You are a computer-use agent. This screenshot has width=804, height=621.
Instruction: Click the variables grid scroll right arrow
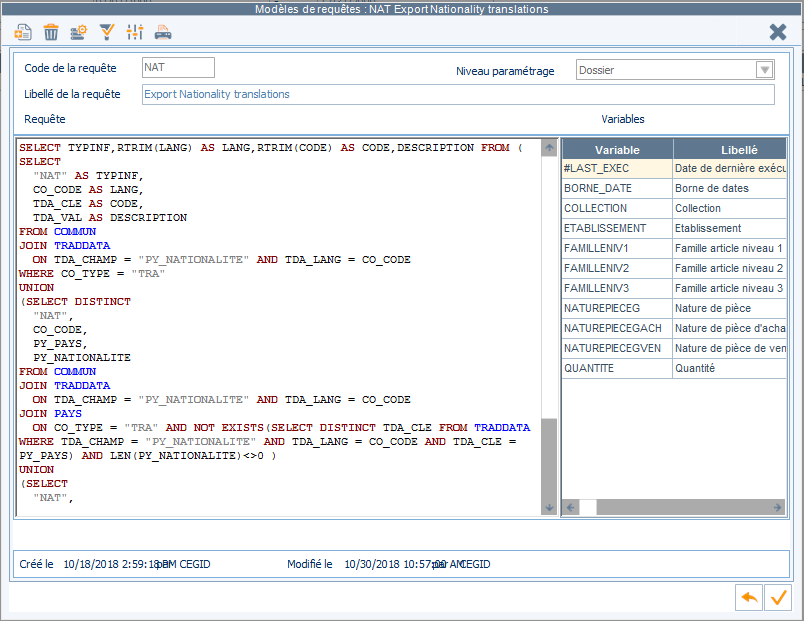tap(777, 507)
